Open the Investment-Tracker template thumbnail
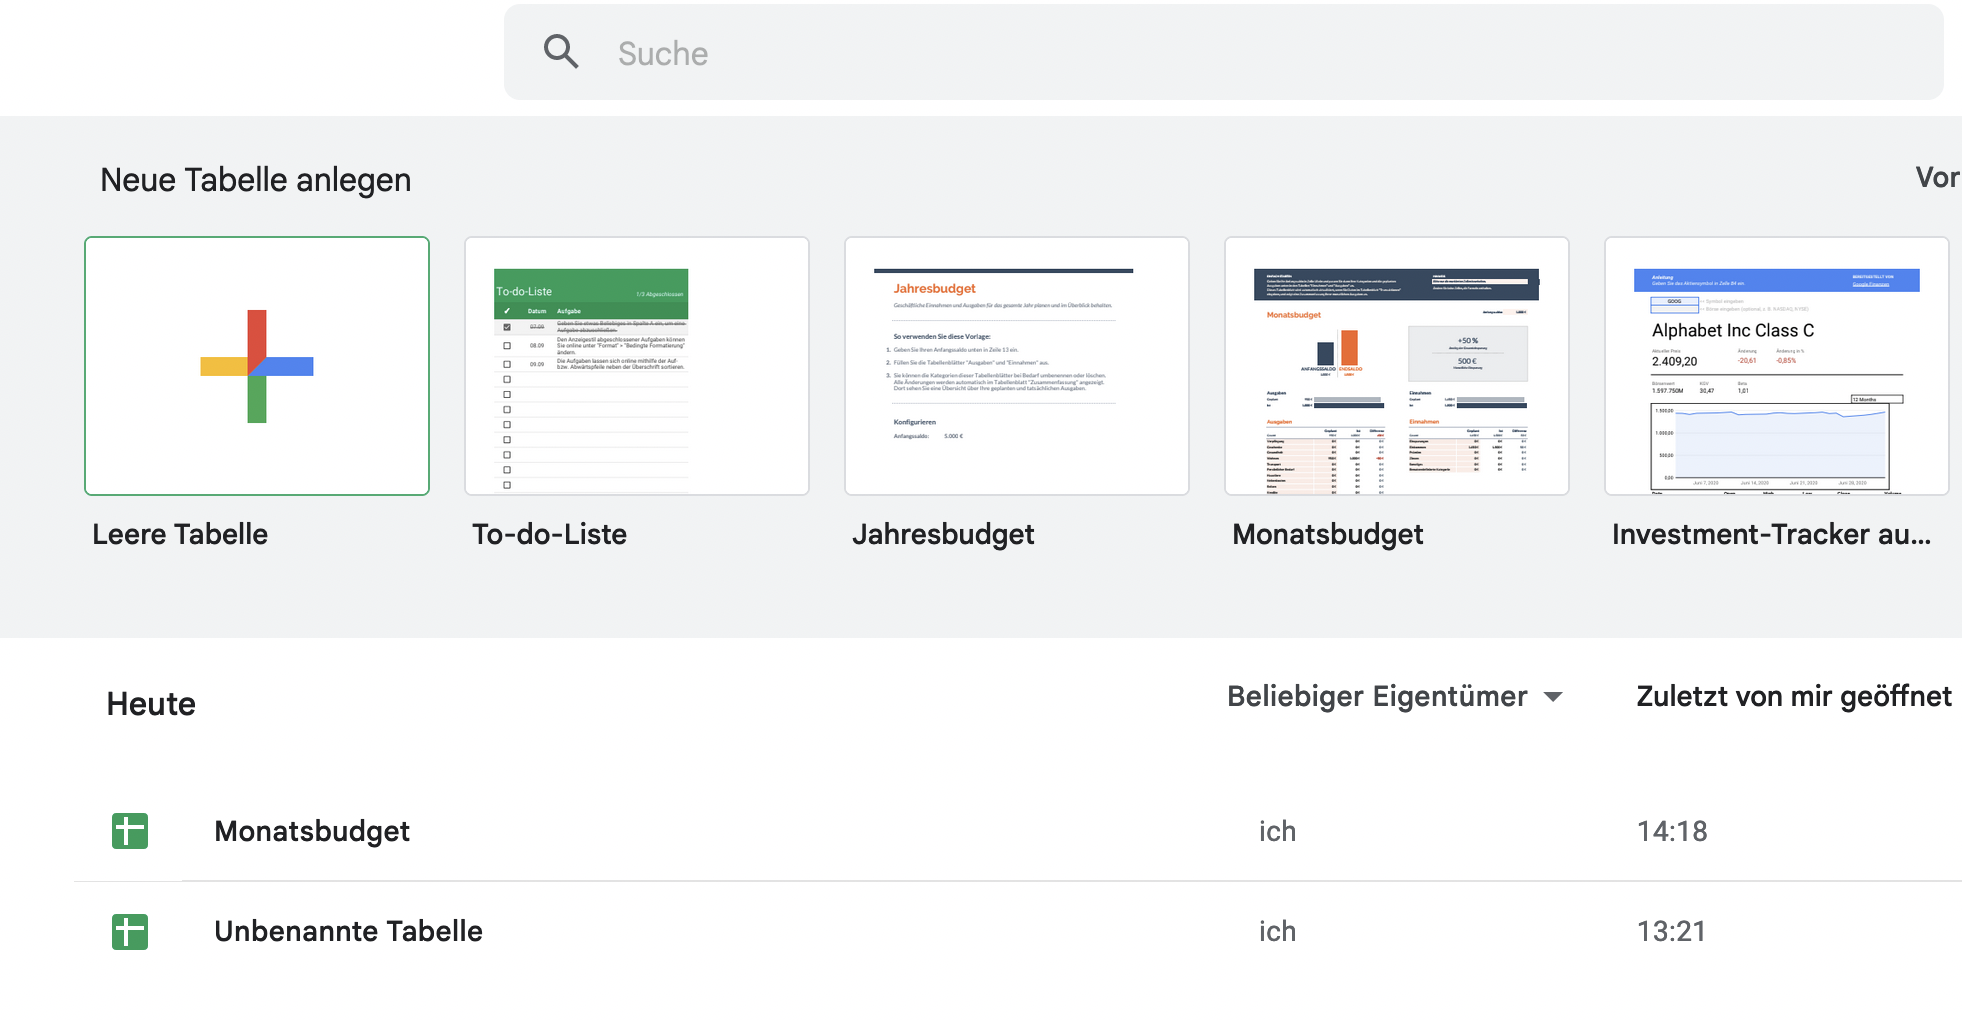Viewport: 1962px width, 1020px height. coord(1777,366)
